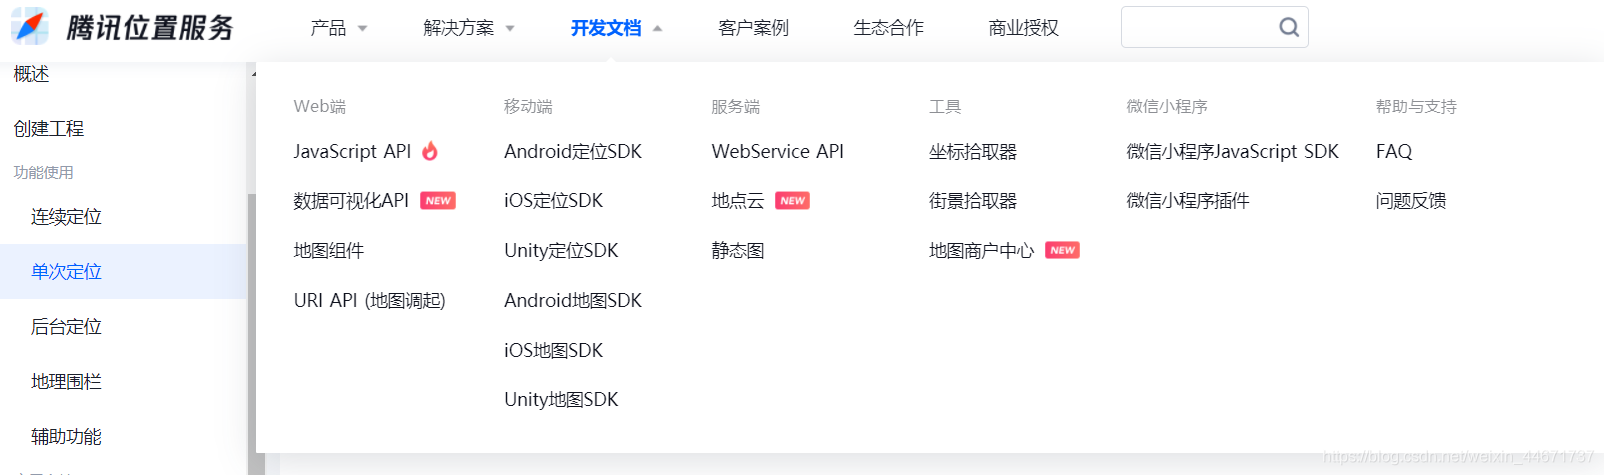This screenshot has height=475, width=1604.
Task: Collapse the 开发文档 dropdown arrow
Action: coord(657,29)
